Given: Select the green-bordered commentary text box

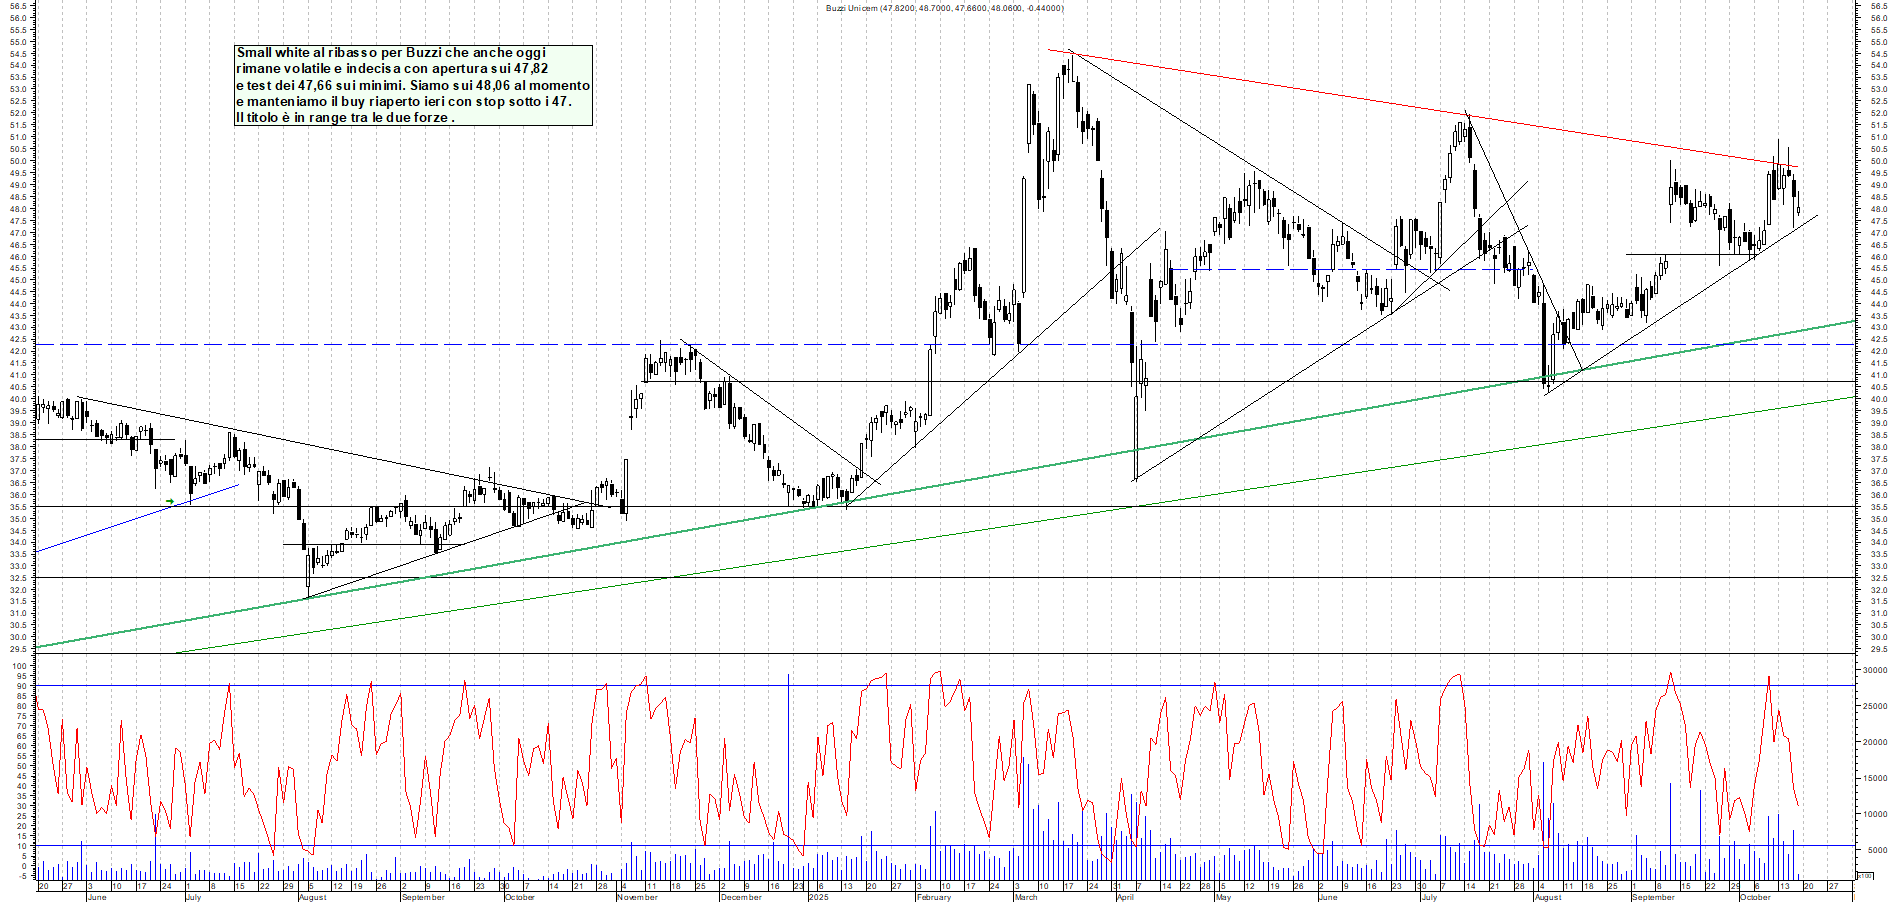Looking at the screenshot, I should coord(413,85).
